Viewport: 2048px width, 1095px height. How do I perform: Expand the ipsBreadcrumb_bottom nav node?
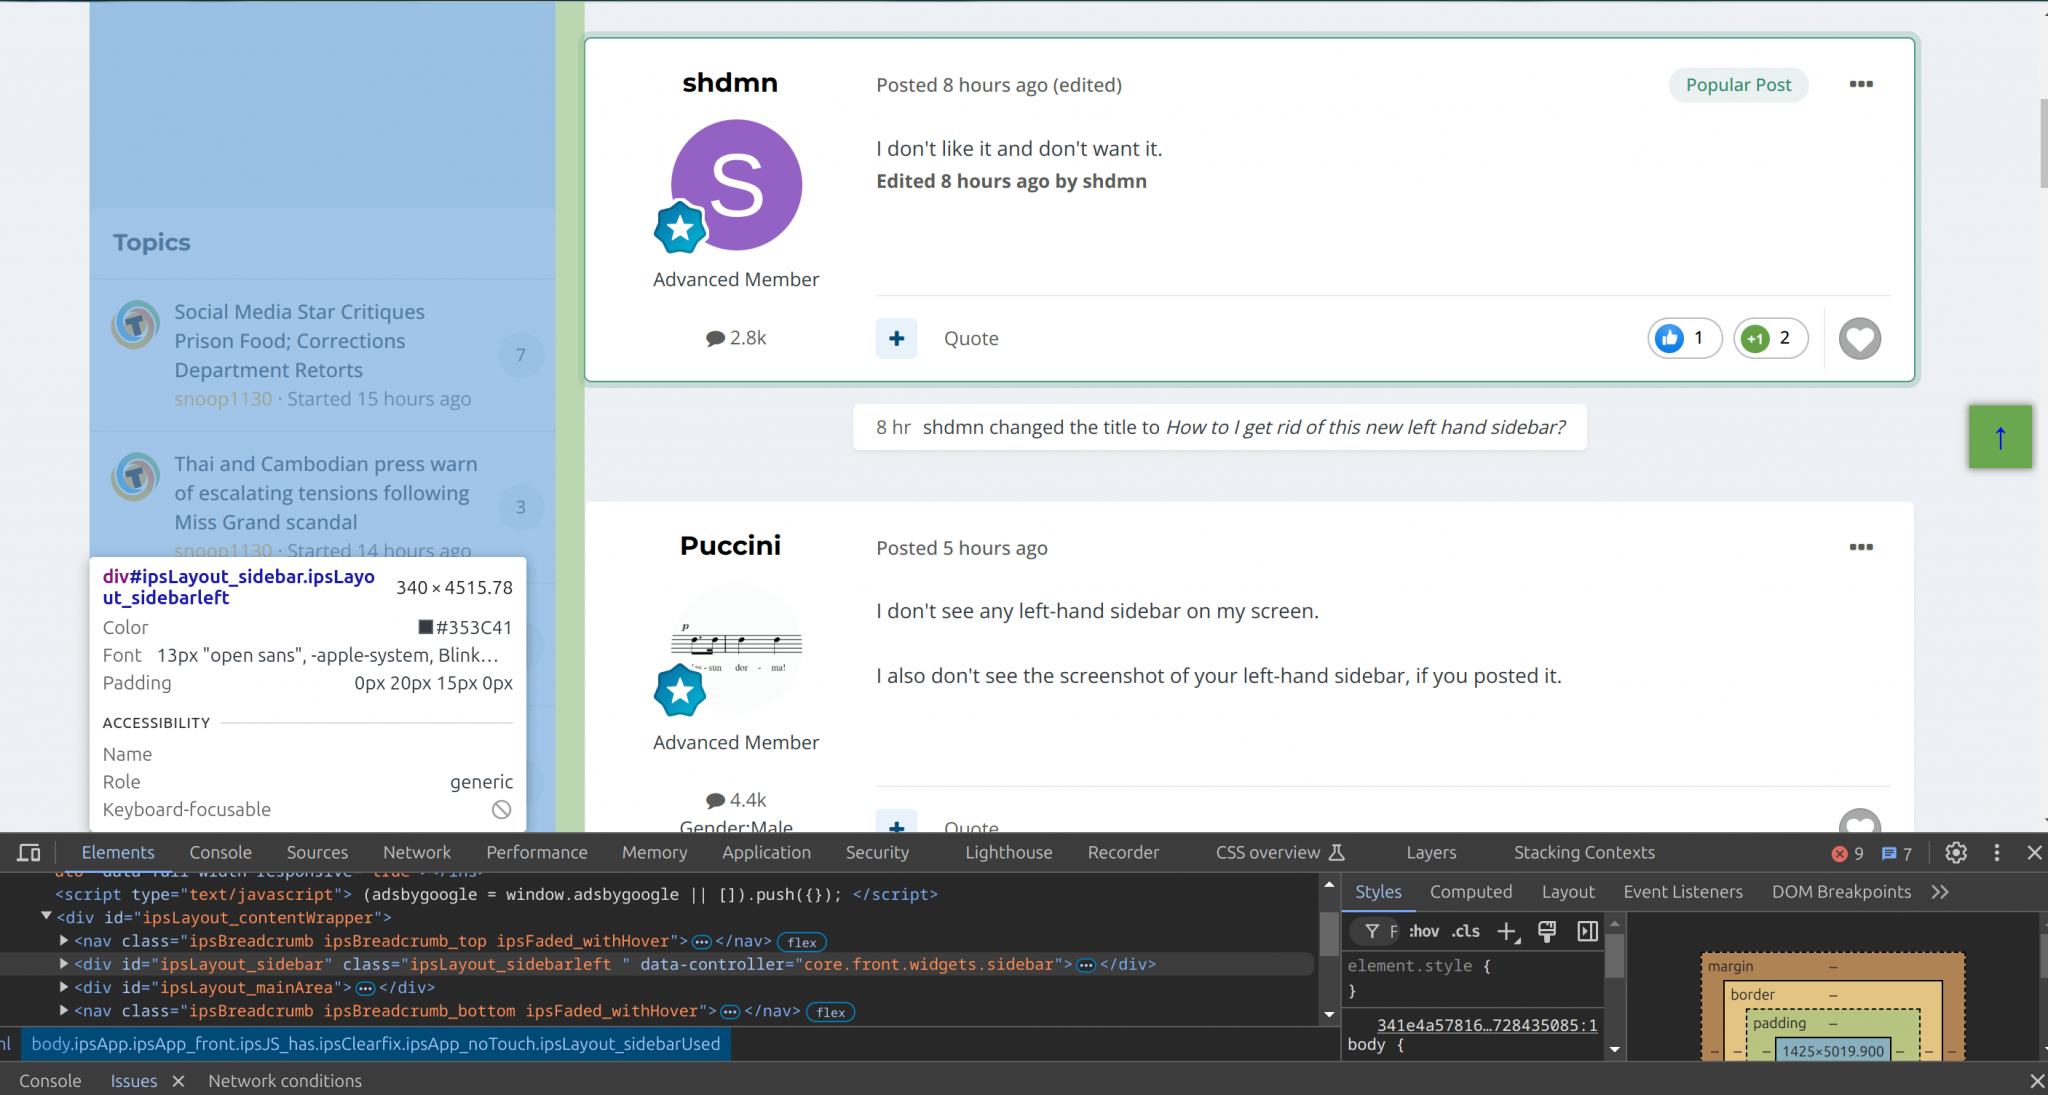pos(64,1011)
